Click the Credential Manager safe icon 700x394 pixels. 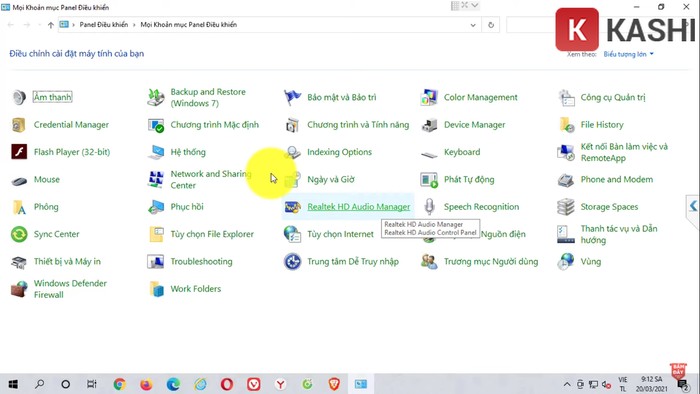pyautogui.click(x=19, y=125)
